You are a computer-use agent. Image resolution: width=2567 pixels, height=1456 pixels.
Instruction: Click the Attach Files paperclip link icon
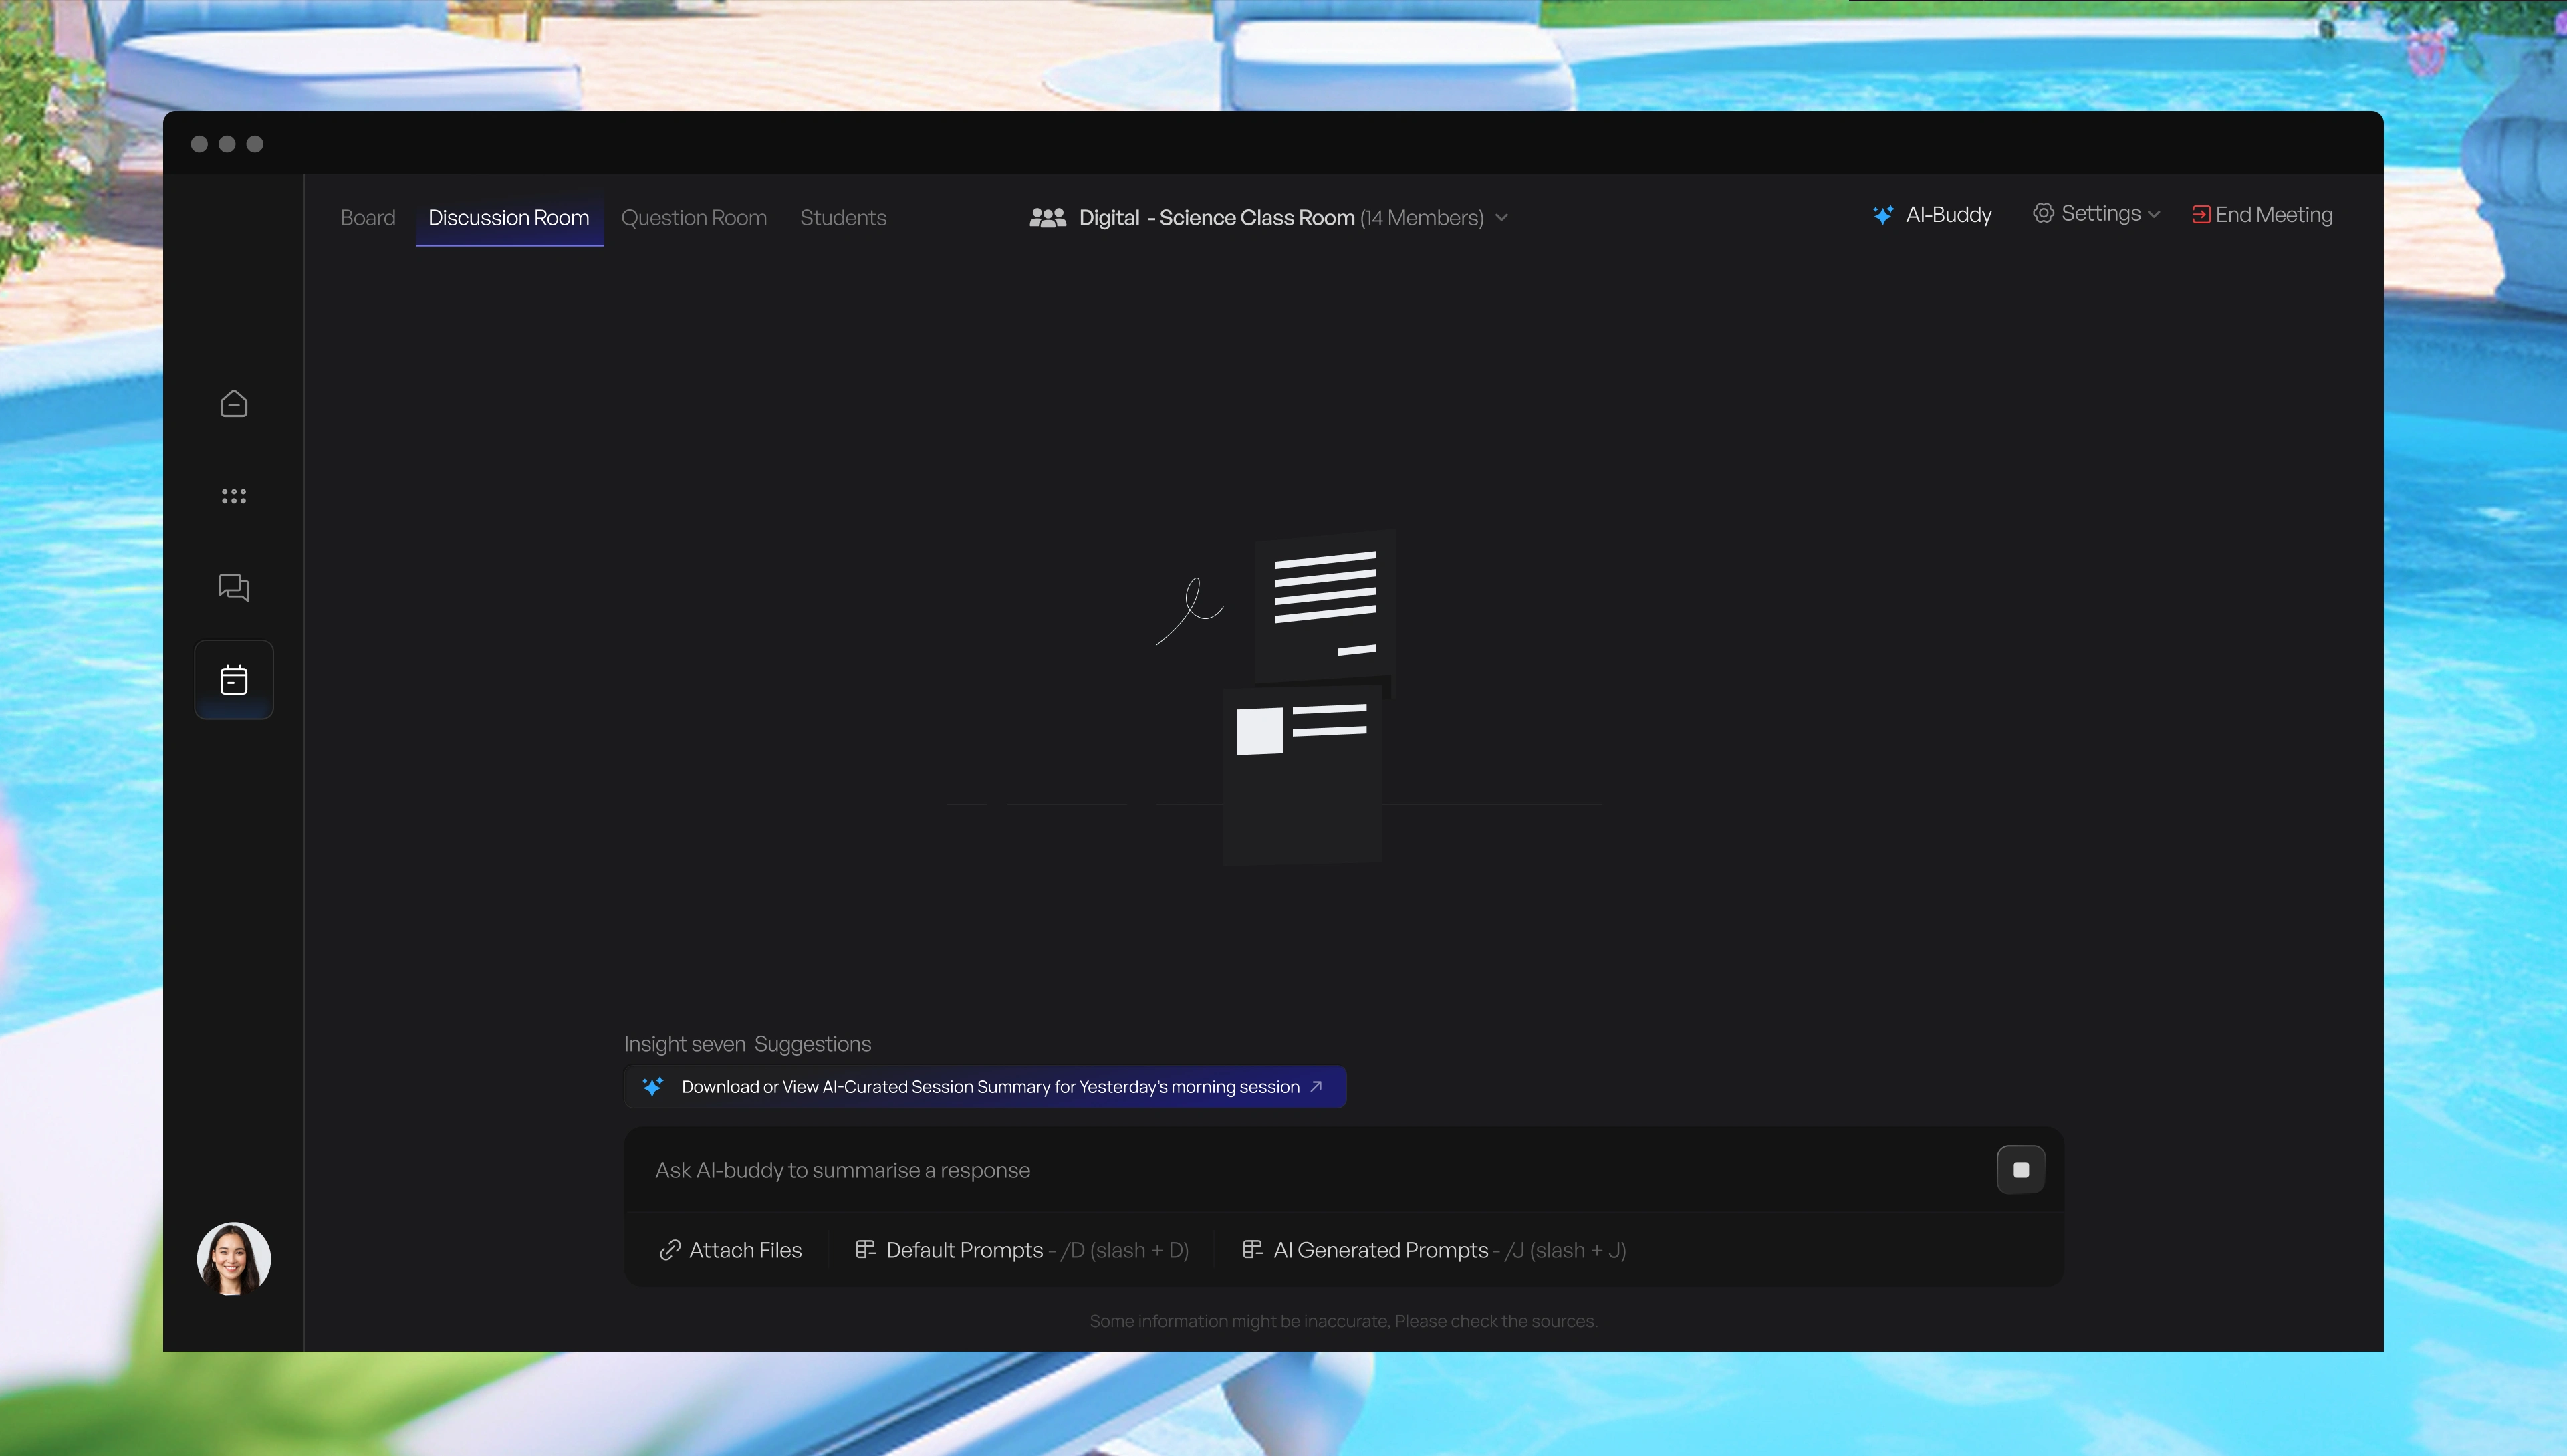[670, 1250]
